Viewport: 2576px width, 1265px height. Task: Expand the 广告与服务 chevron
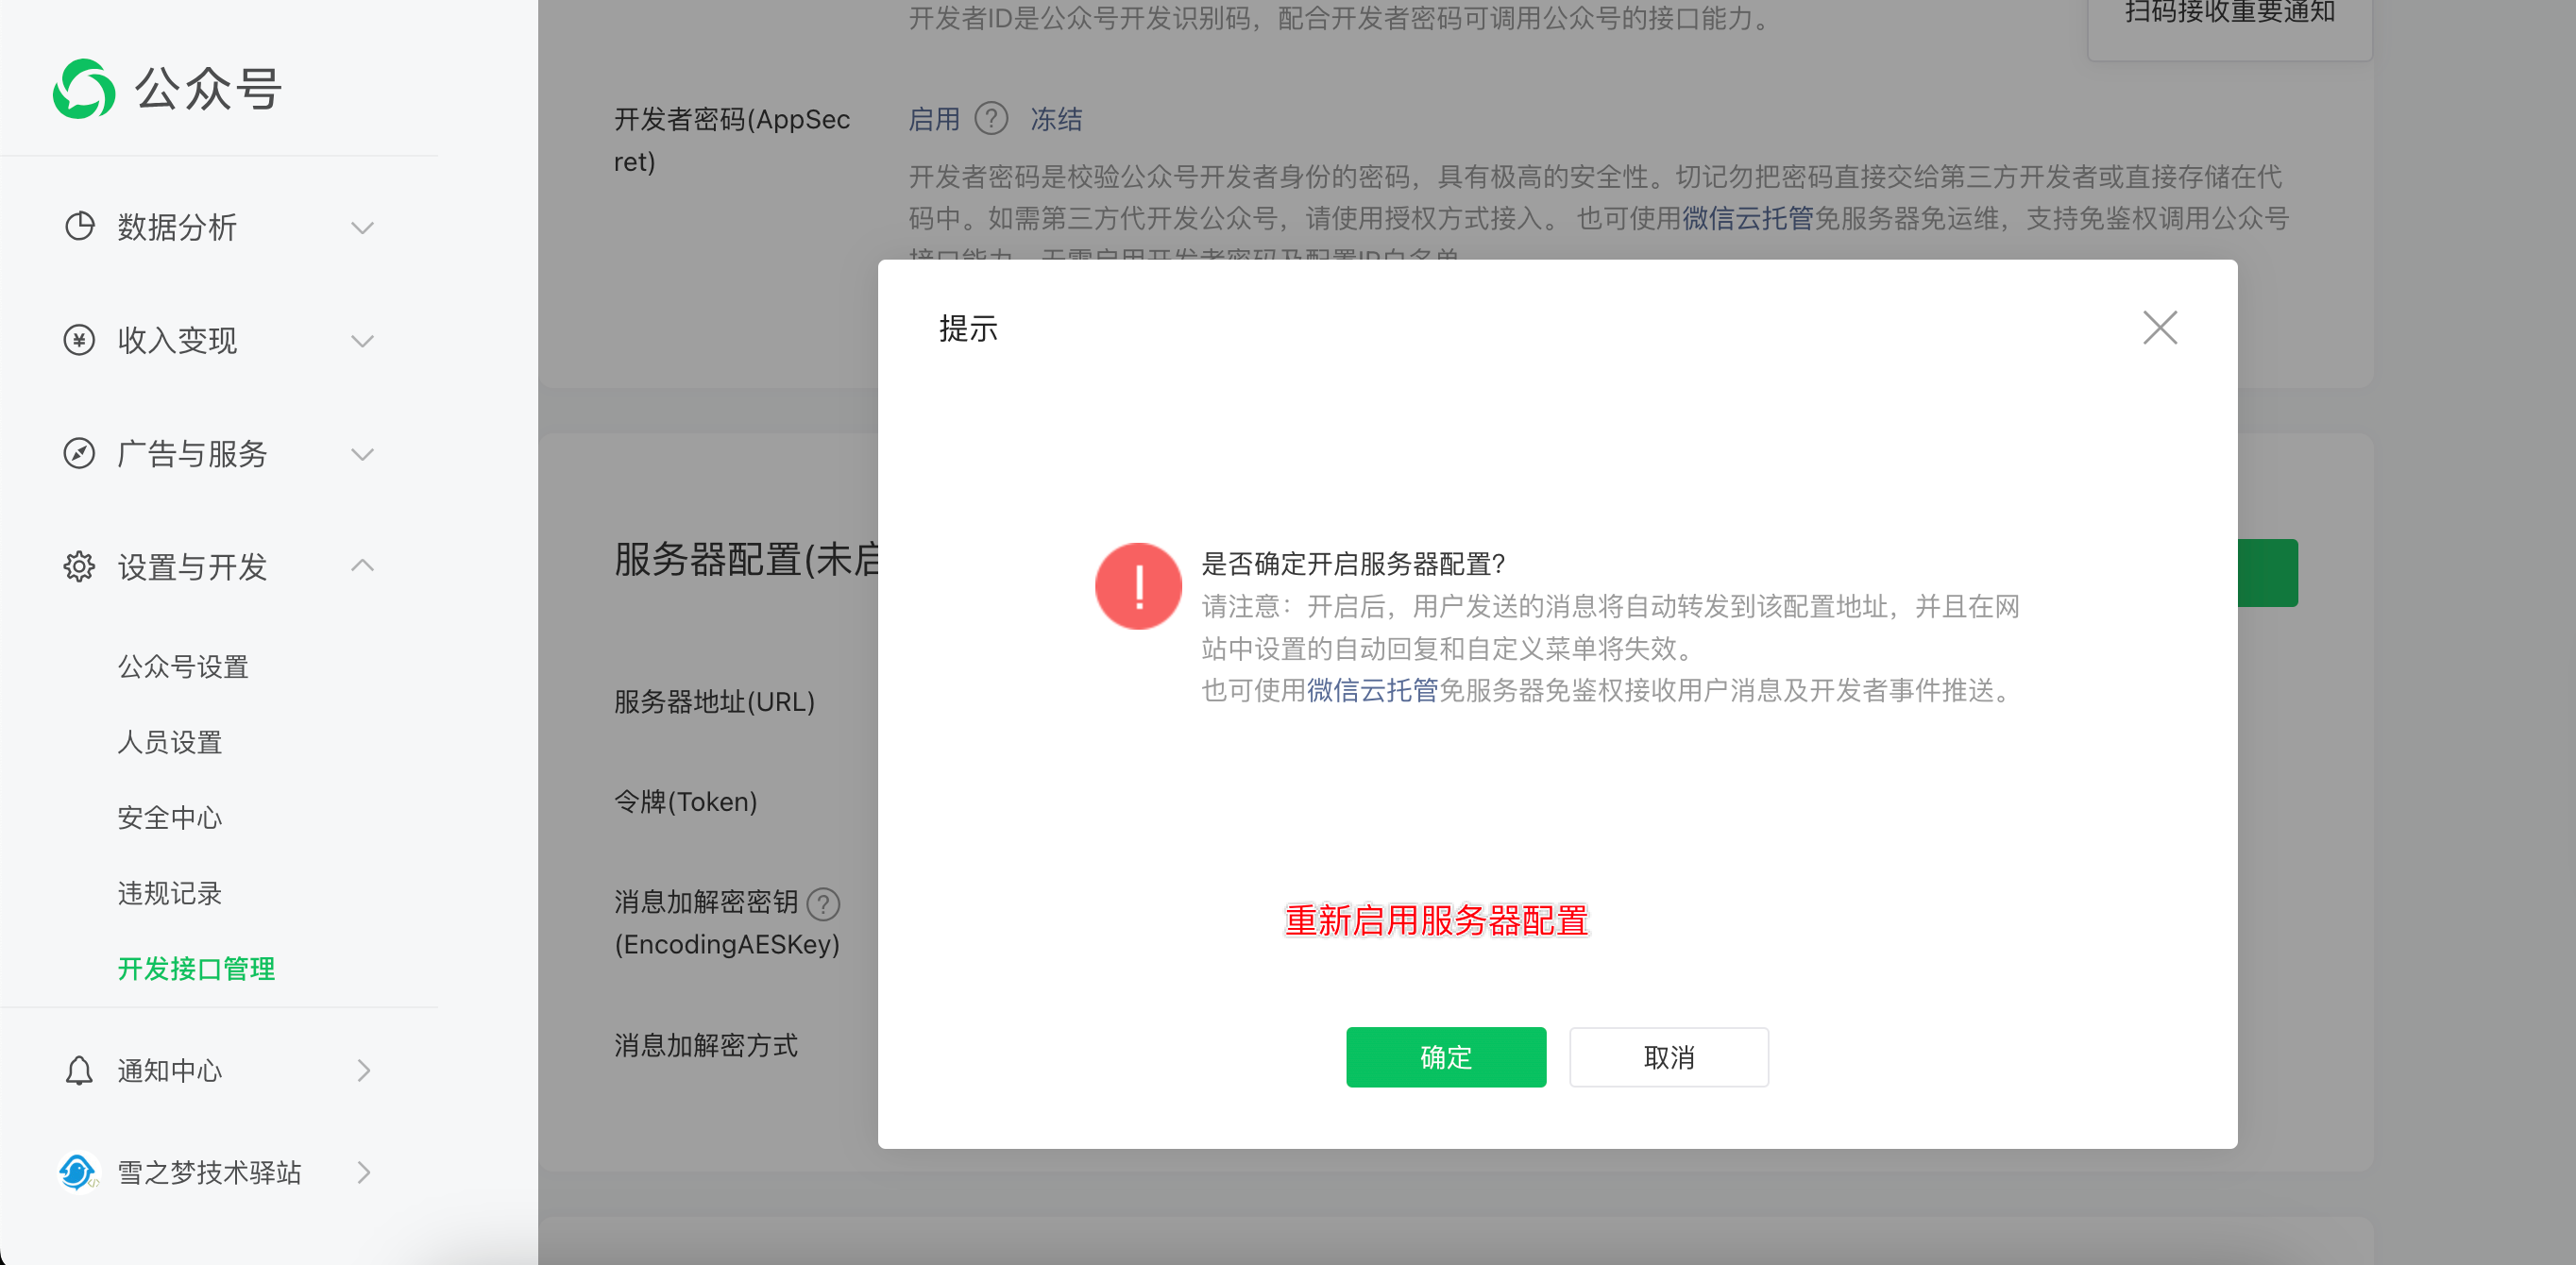click(363, 453)
